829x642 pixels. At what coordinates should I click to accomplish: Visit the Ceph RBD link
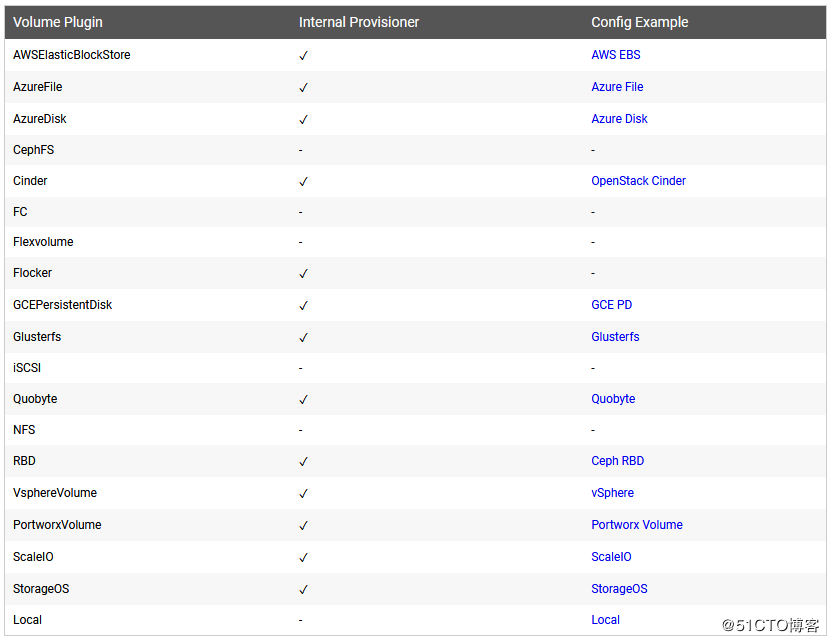[617, 461]
